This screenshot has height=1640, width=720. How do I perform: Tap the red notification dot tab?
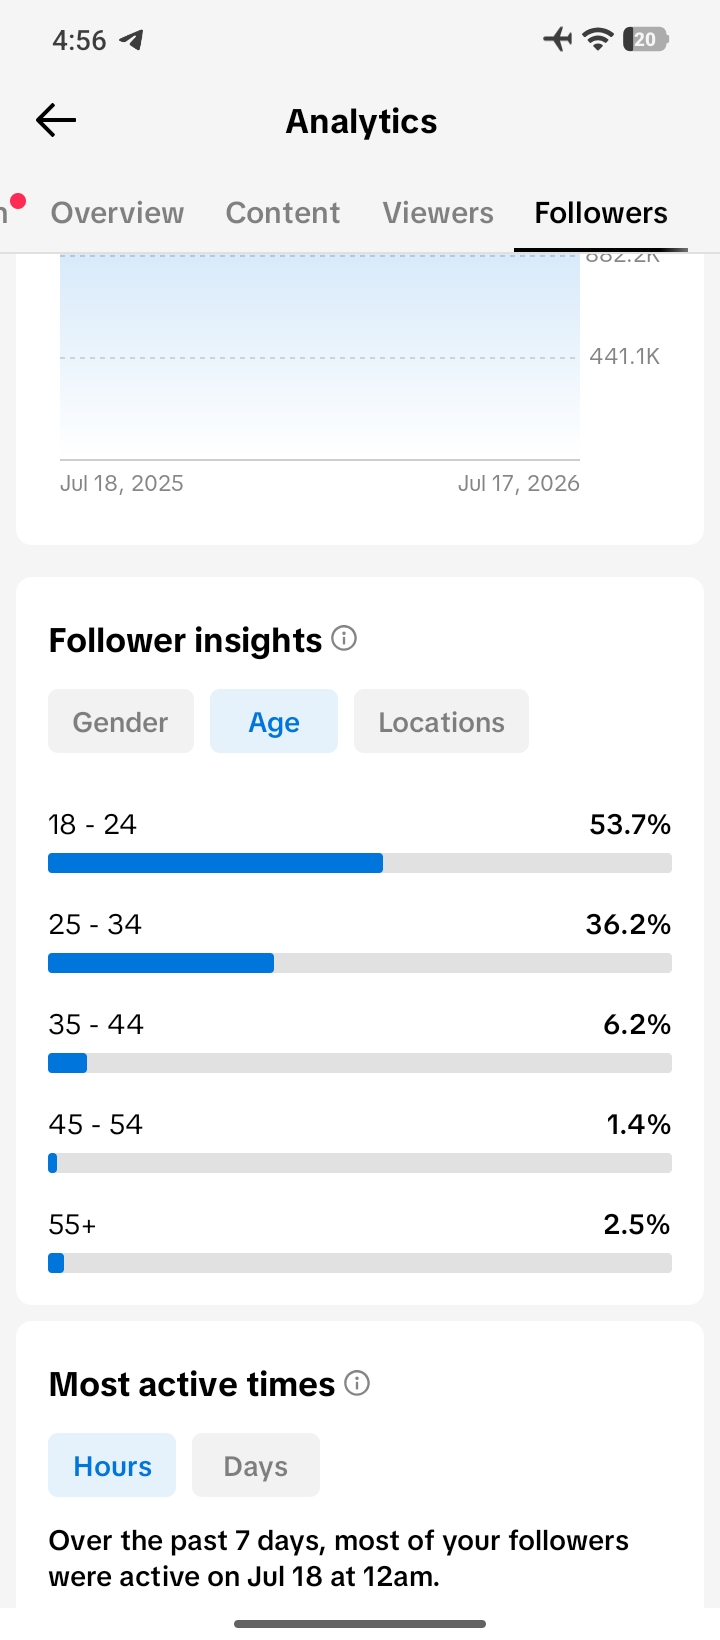[x=13, y=210]
